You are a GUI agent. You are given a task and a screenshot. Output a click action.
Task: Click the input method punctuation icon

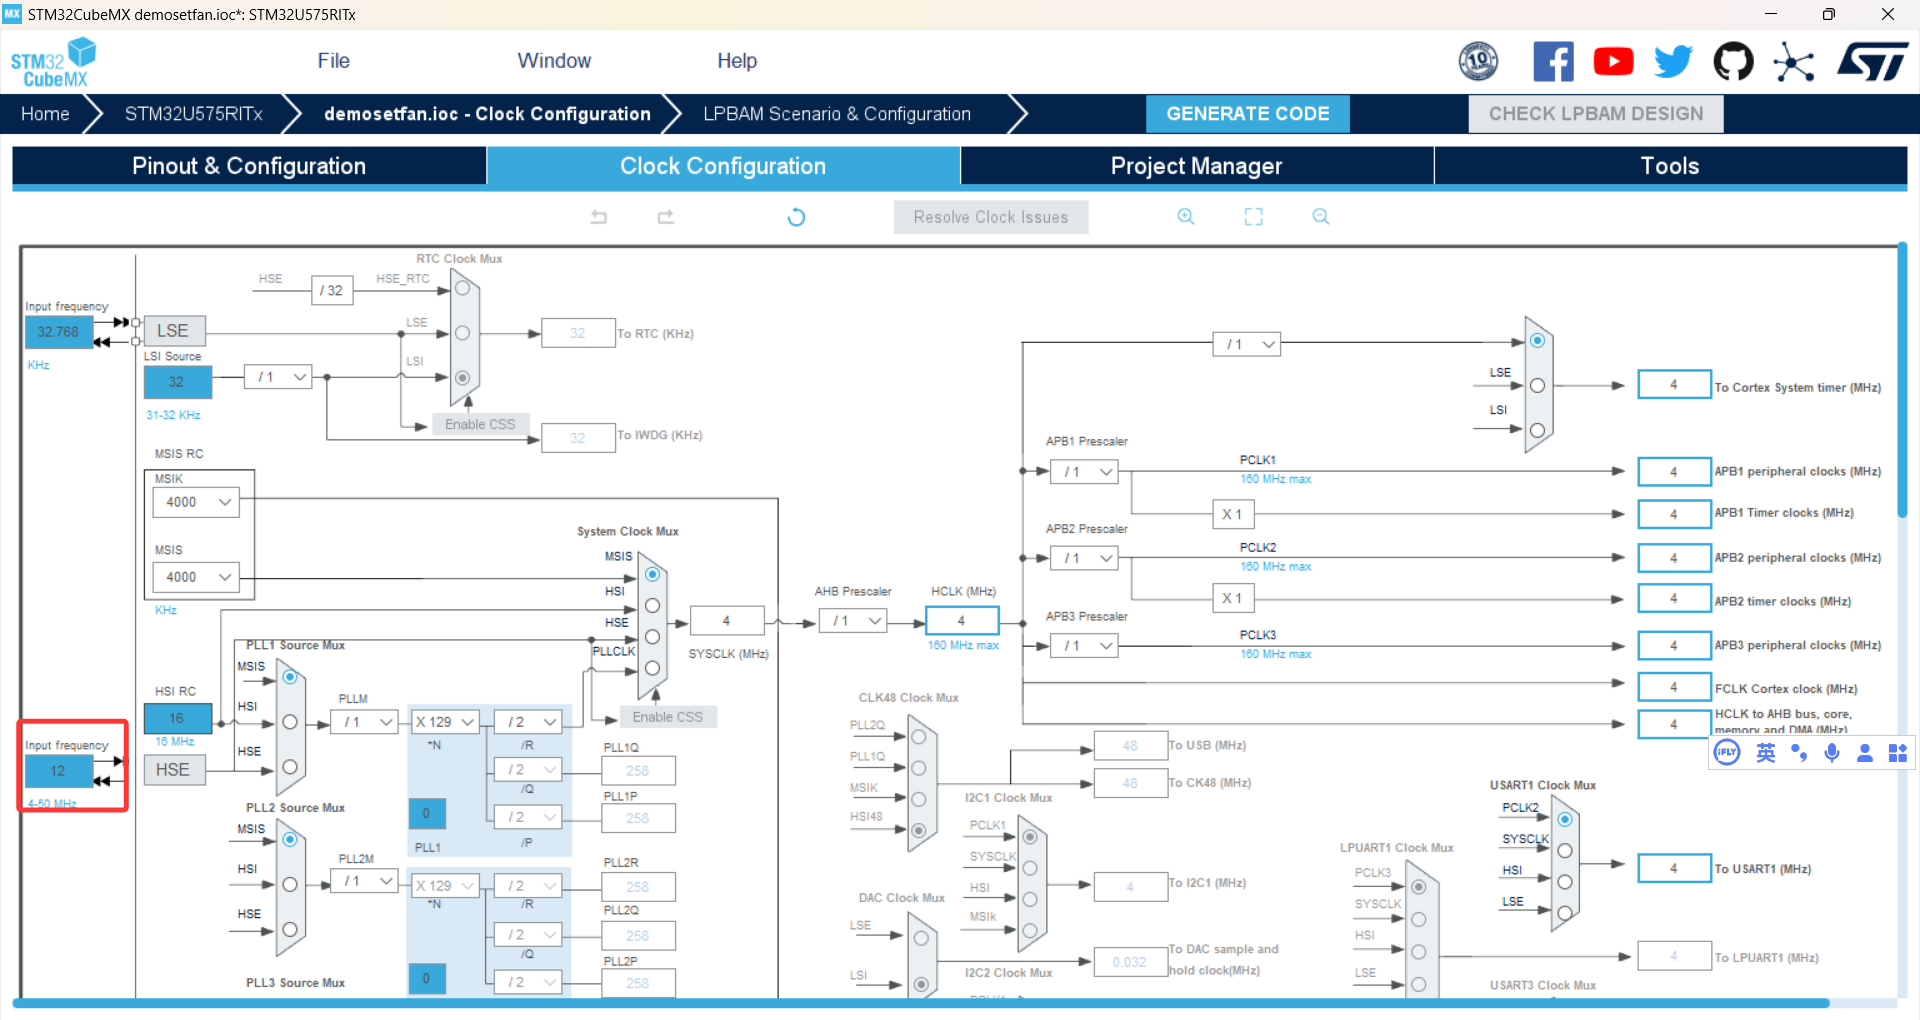point(1799,753)
